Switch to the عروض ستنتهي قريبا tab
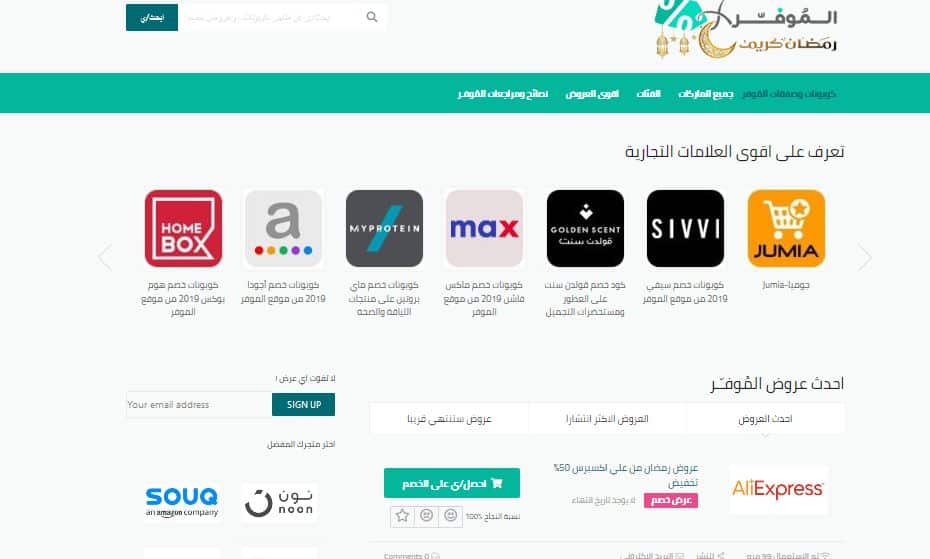The width and height of the screenshot is (930, 559). (450, 419)
